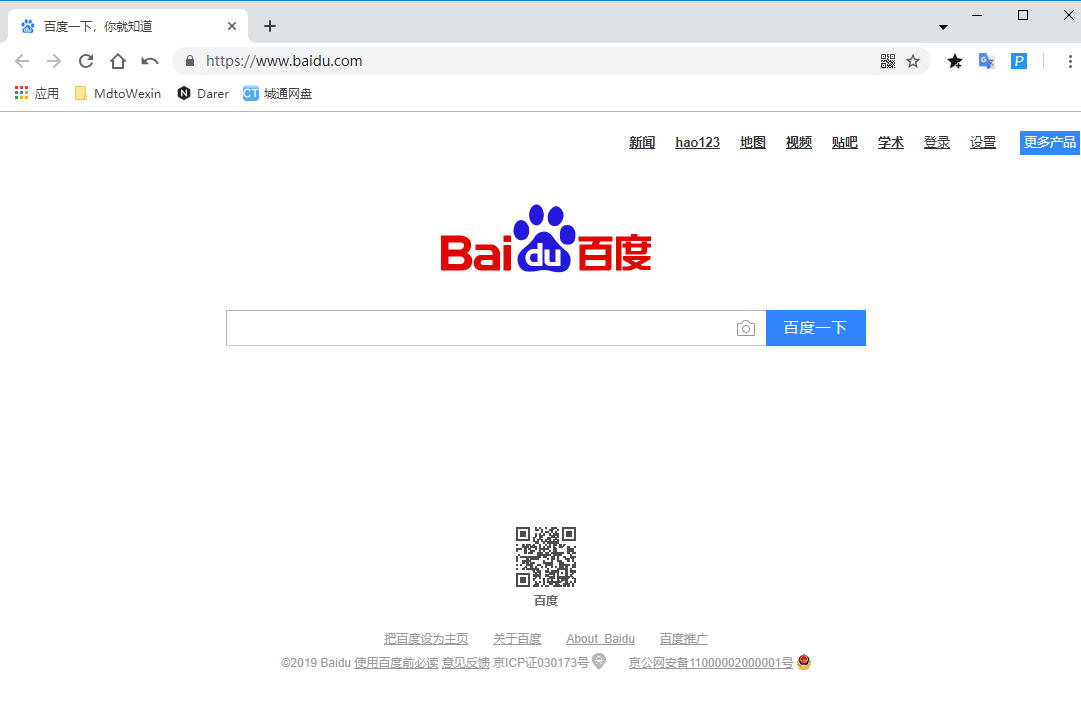Open the 新闻 link
Screen dimensions: 1081x718
pyautogui.click(x=642, y=142)
